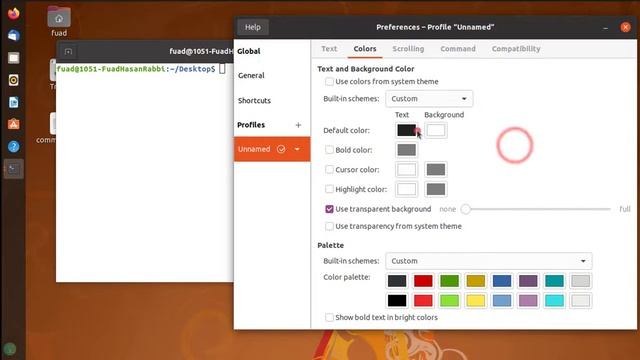The height and width of the screenshot is (360, 640).
Task: Open the Command tab
Action: tap(458, 49)
